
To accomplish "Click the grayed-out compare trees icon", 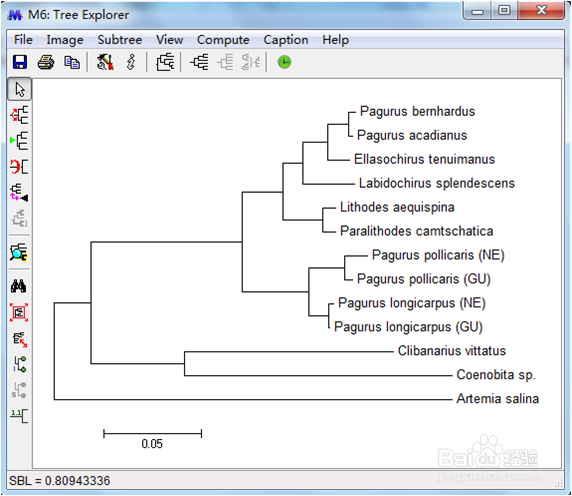I will tap(251, 62).
